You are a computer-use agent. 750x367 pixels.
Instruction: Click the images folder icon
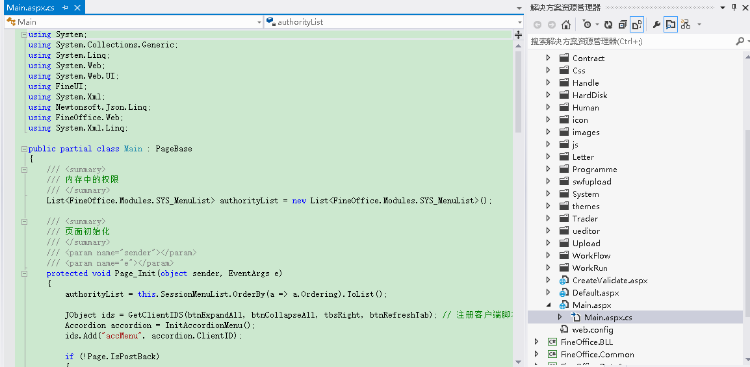click(x=563, y=132)
